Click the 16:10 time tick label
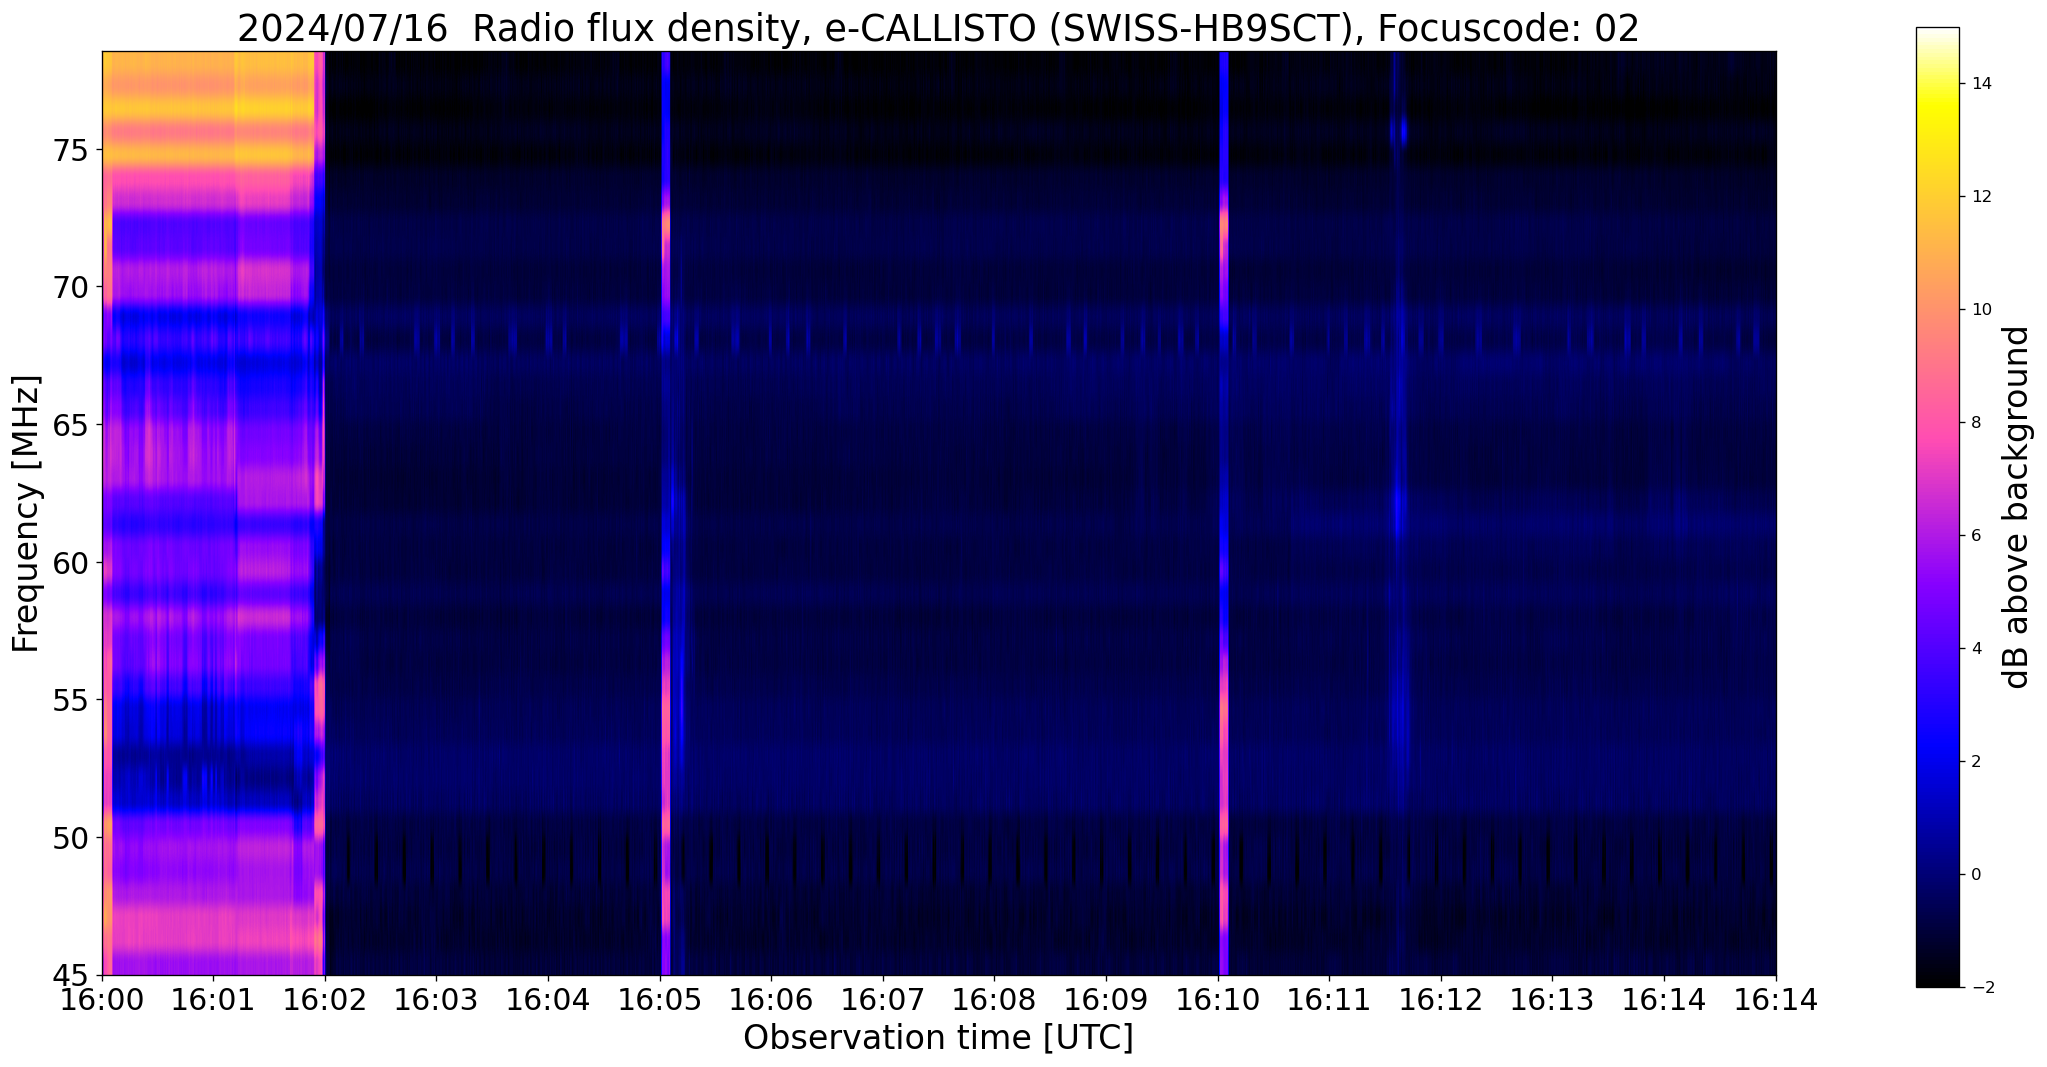This screenshot has height=1067, width=2047. (1218, 999)
